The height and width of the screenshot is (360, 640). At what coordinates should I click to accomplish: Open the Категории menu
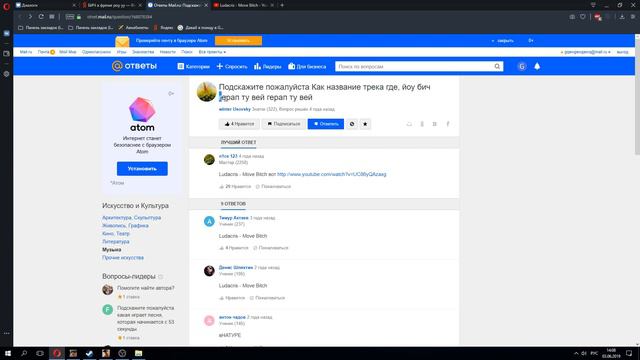coord(193,66)
